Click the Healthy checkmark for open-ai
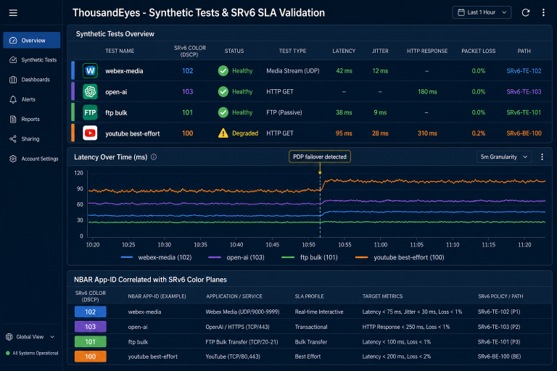The width and height of the screenshot is (557, 371). (223, 92)
